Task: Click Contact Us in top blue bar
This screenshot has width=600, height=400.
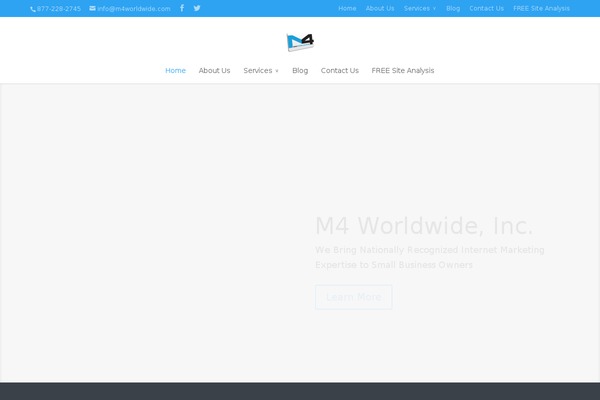Action: pyautogui.click(x=486, y=8)
